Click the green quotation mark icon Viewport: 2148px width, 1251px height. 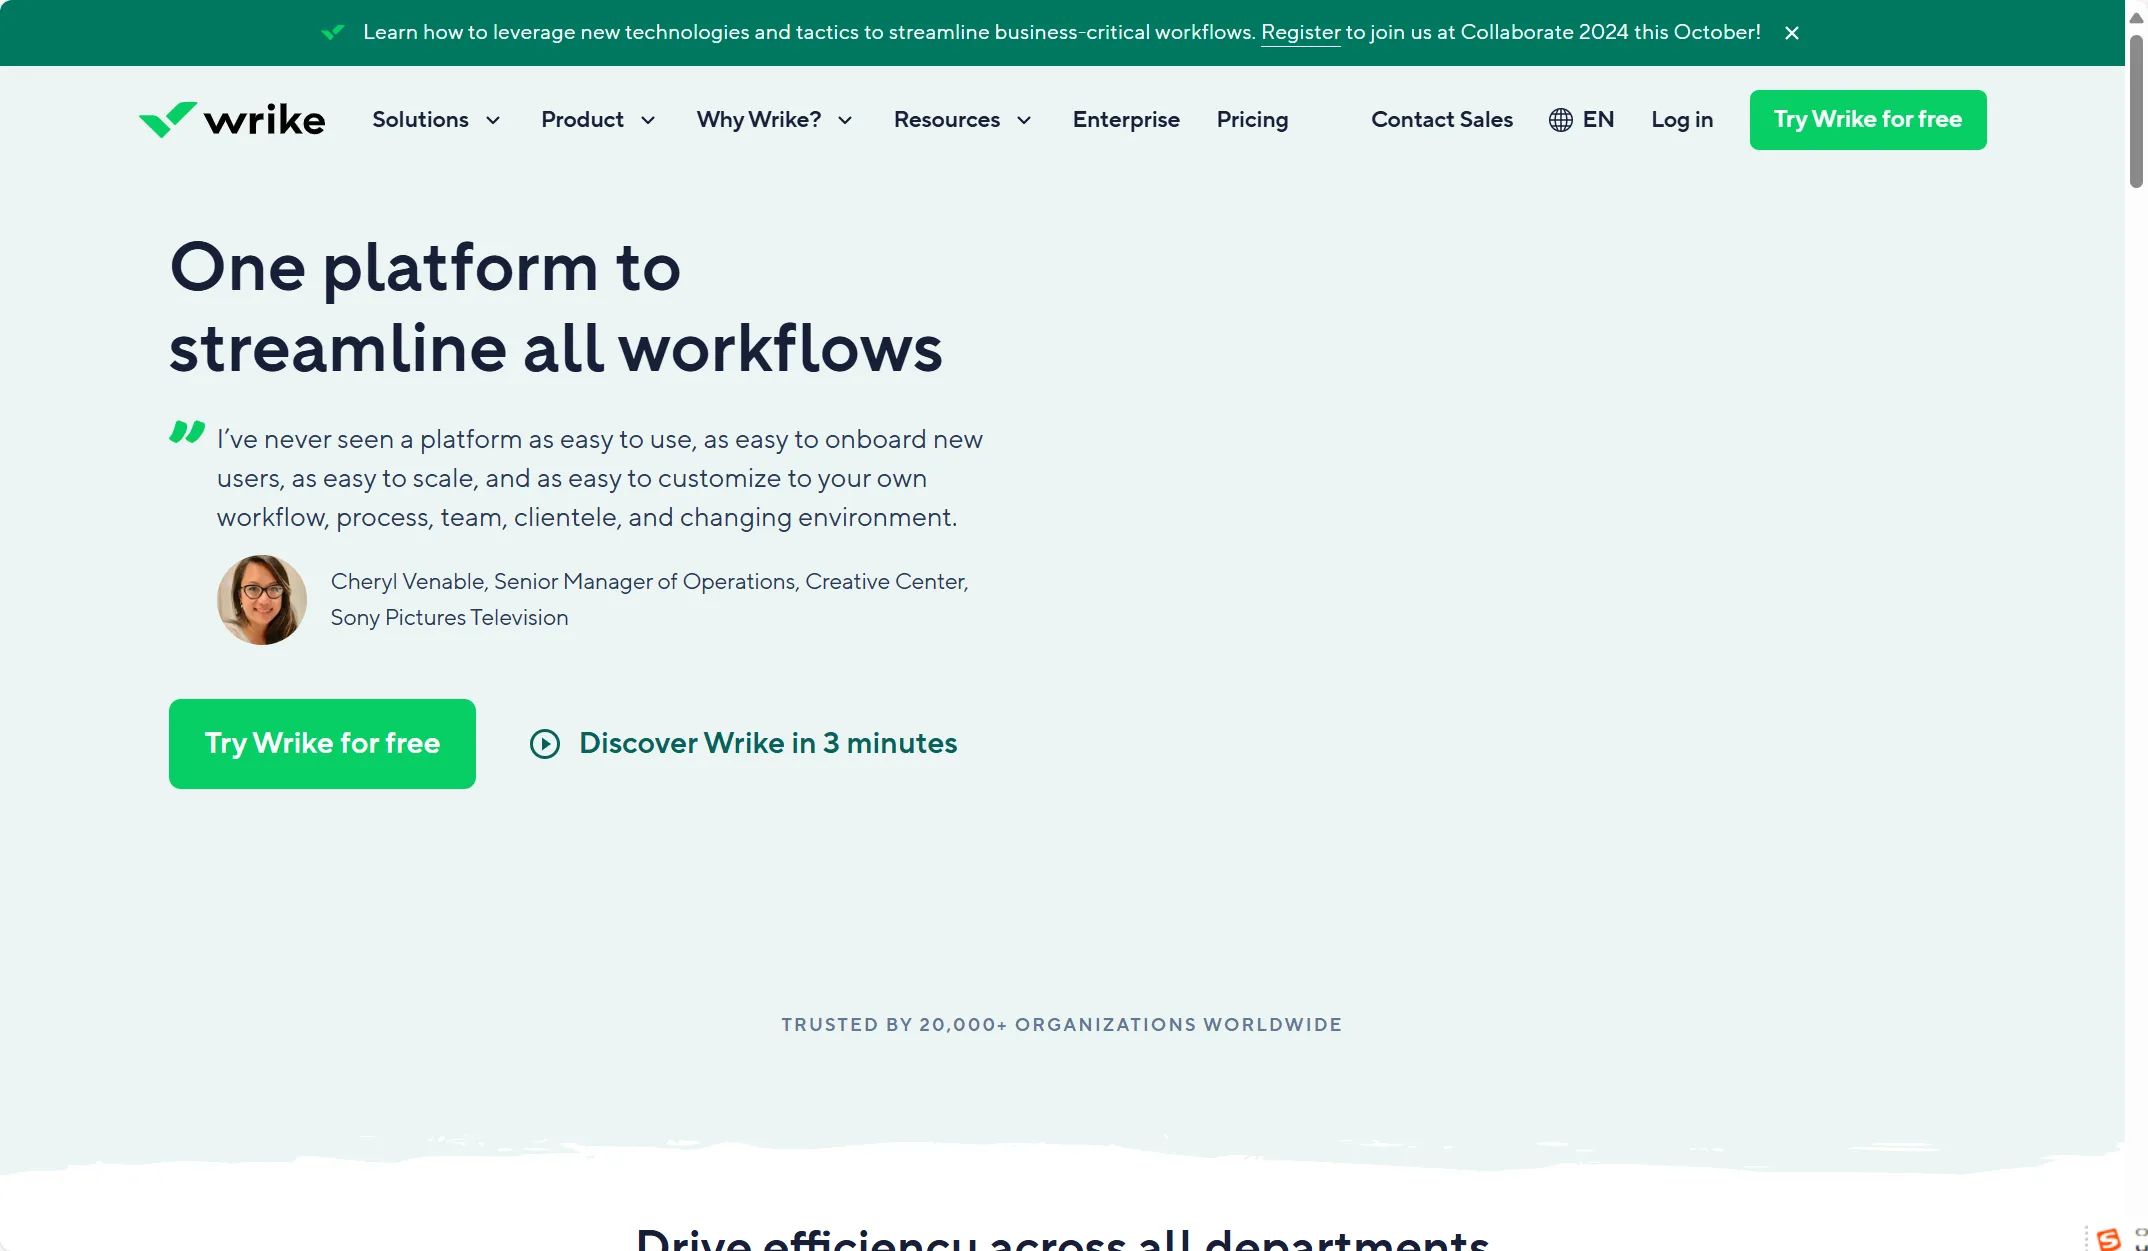pyautogui.click(x=187, y=432)
